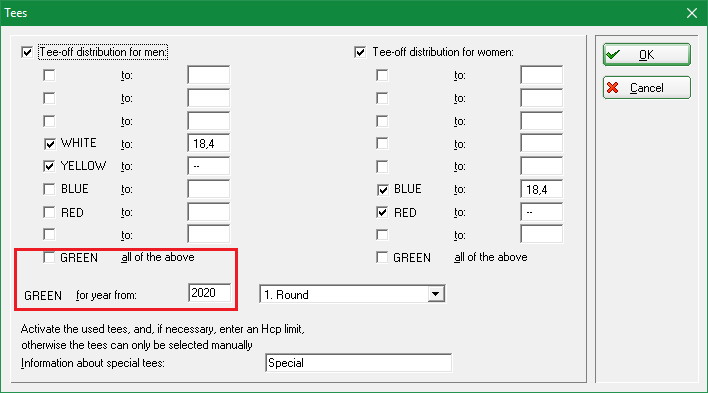This screenshot has height=393, width=708.
Task: Uncheck the men's WHITE tee checkbox
Action: pyautogui.click(x=49, y=144)
